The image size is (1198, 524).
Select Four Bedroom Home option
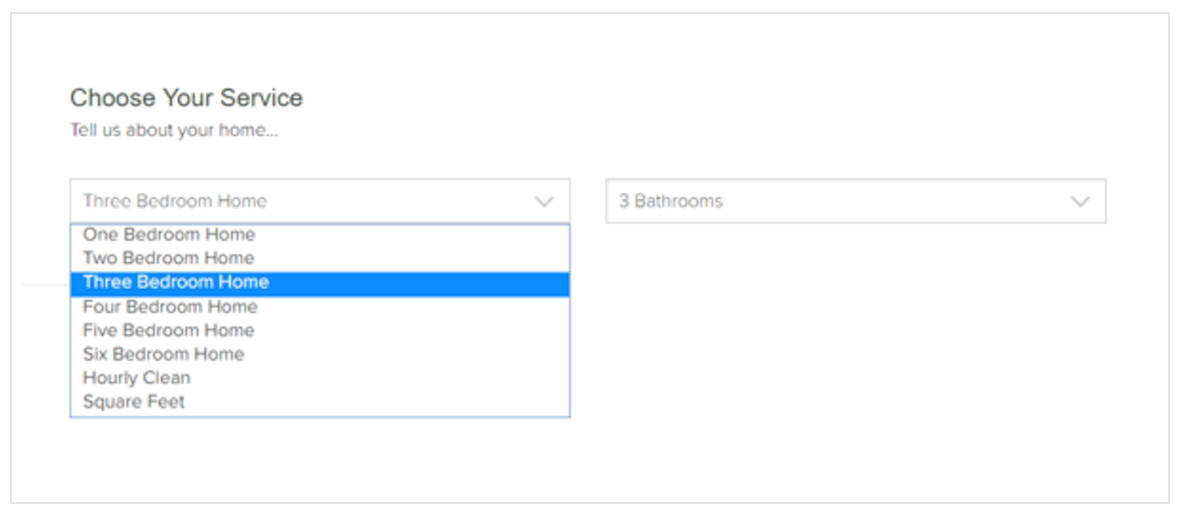(319, 307)
